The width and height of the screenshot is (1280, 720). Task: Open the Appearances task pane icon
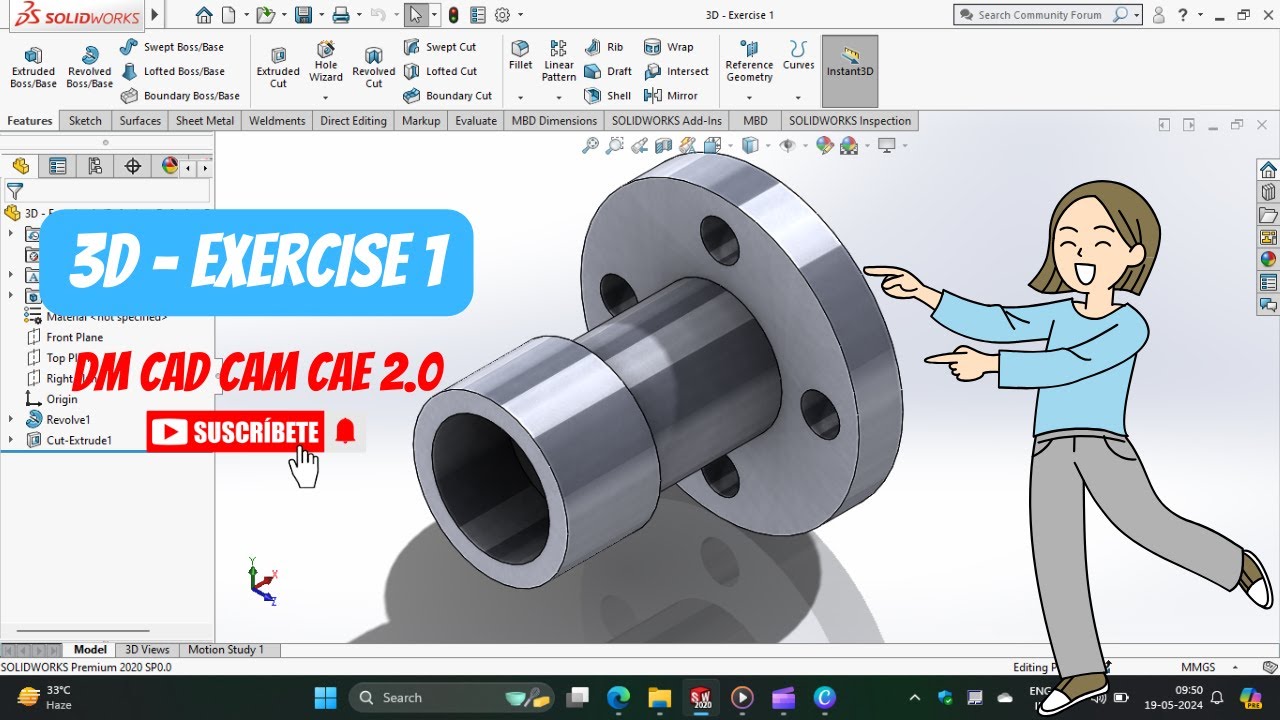pyautogui.click(x=1268, y=259)
